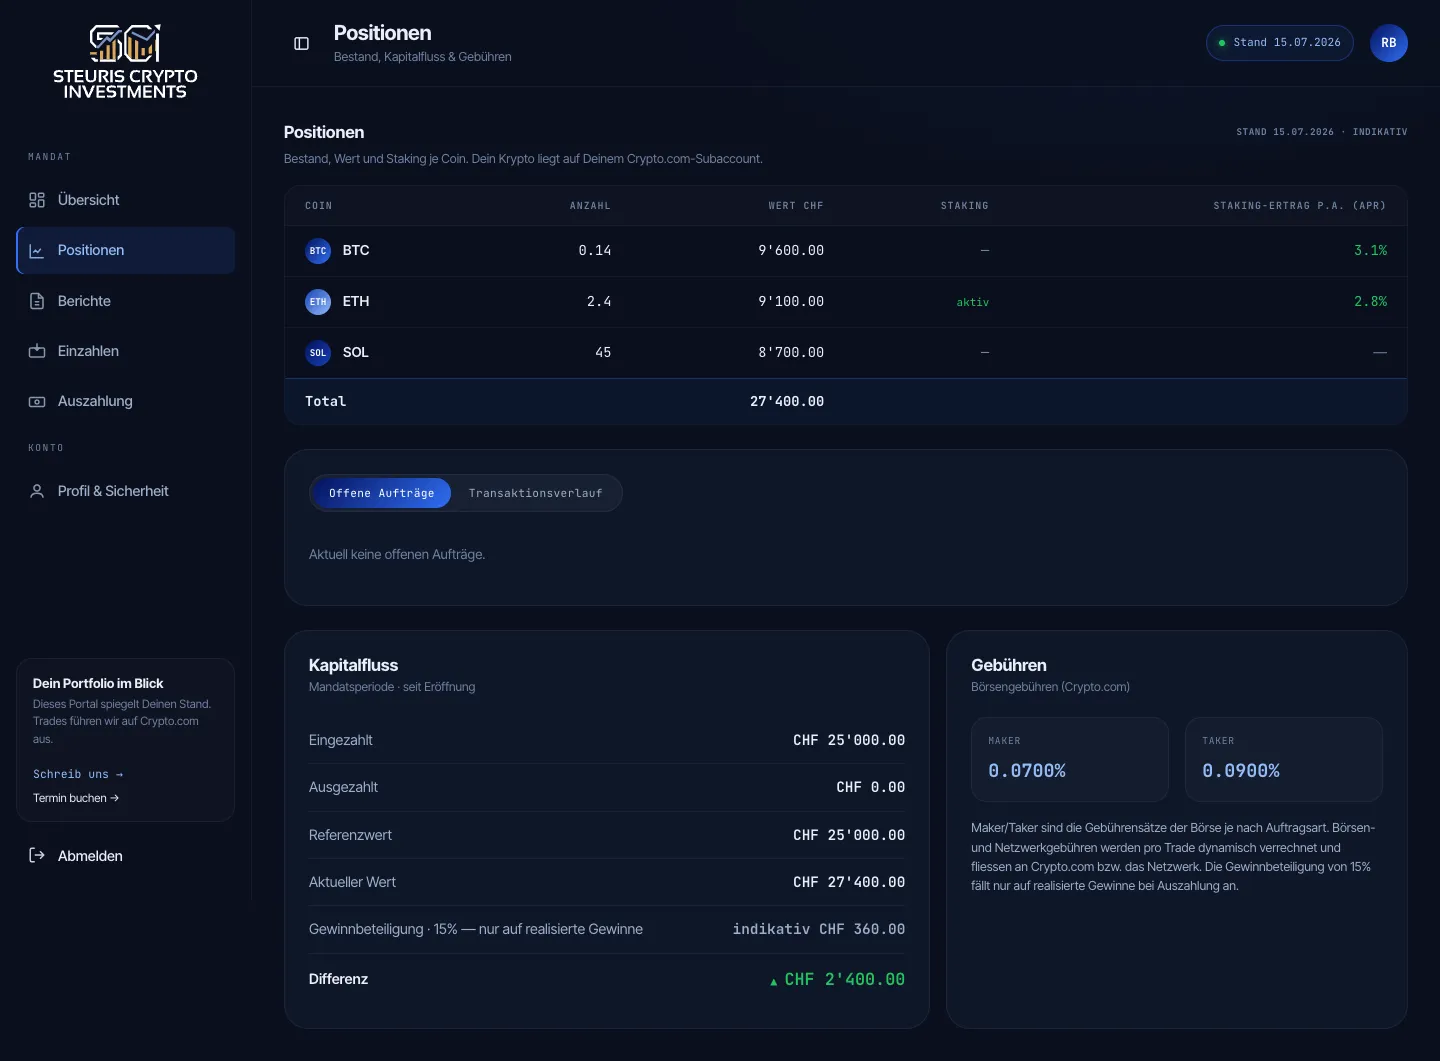Click the Taker fee card 0.0900%
The height and width of the screenshot is (1061, 1440).
click(x=1283, y=759)
